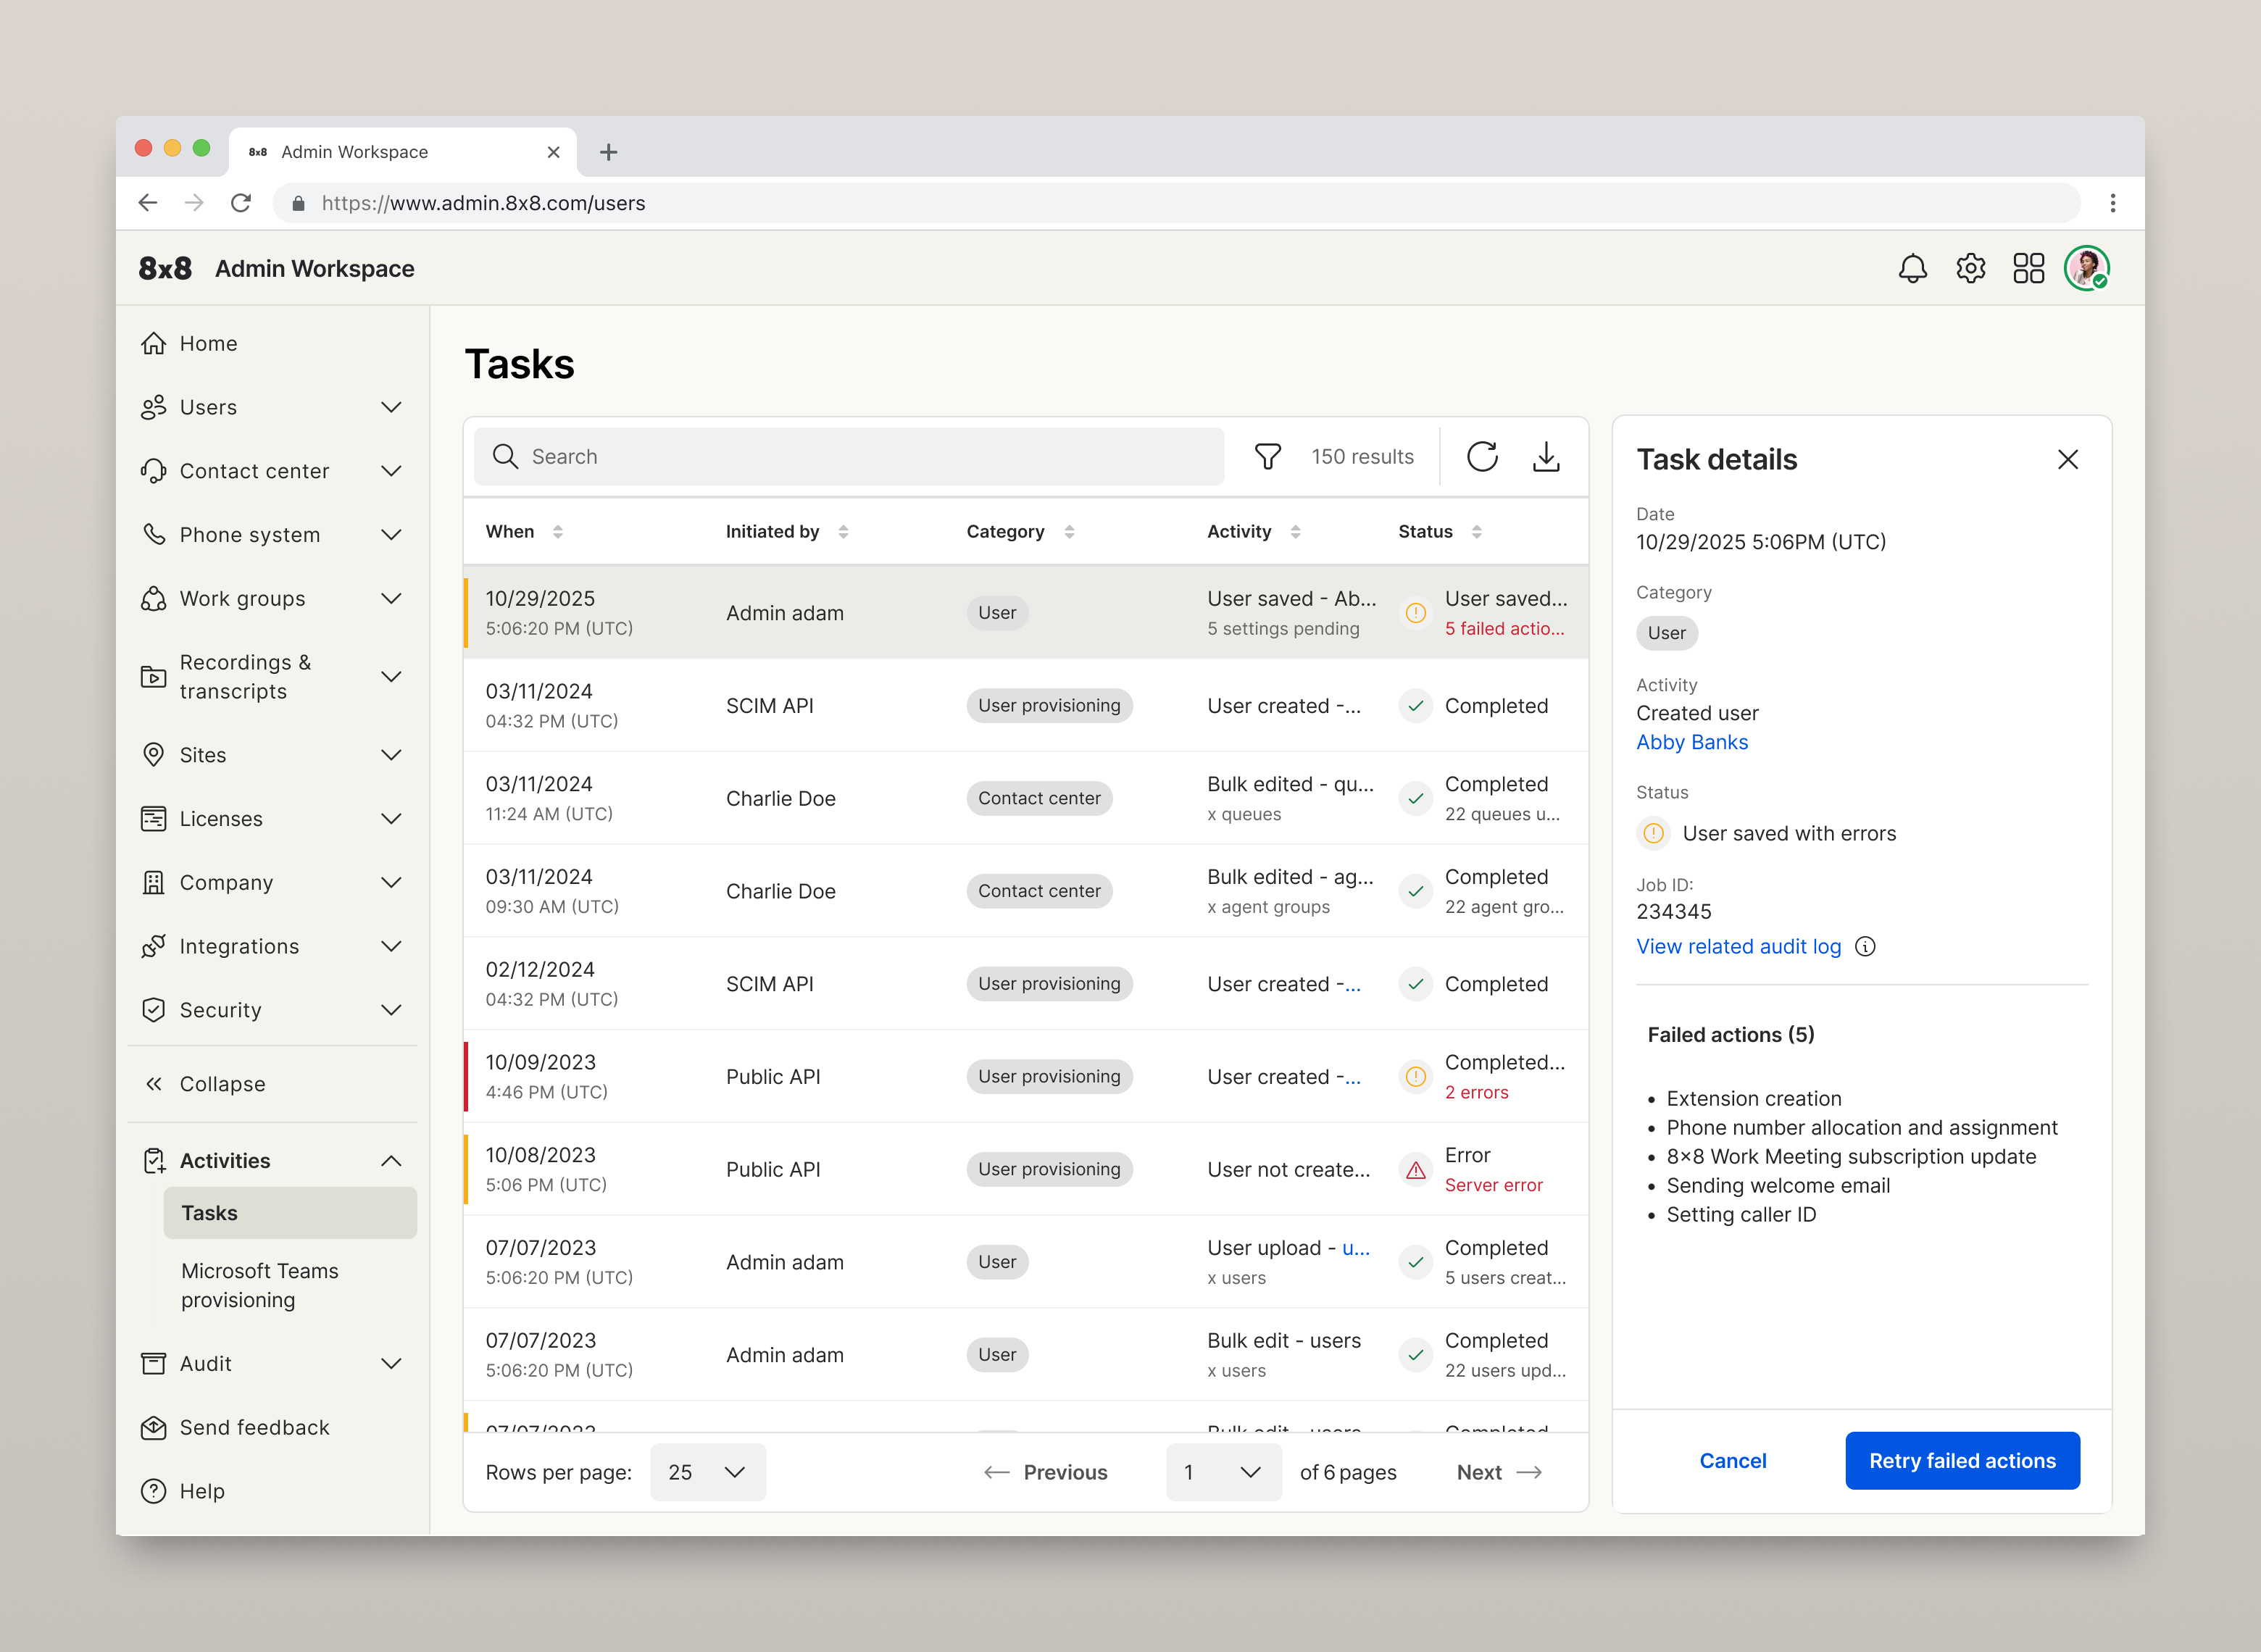Sort the table by When column
This screenshot has height=1652, width=2261.
coord(557,532)
